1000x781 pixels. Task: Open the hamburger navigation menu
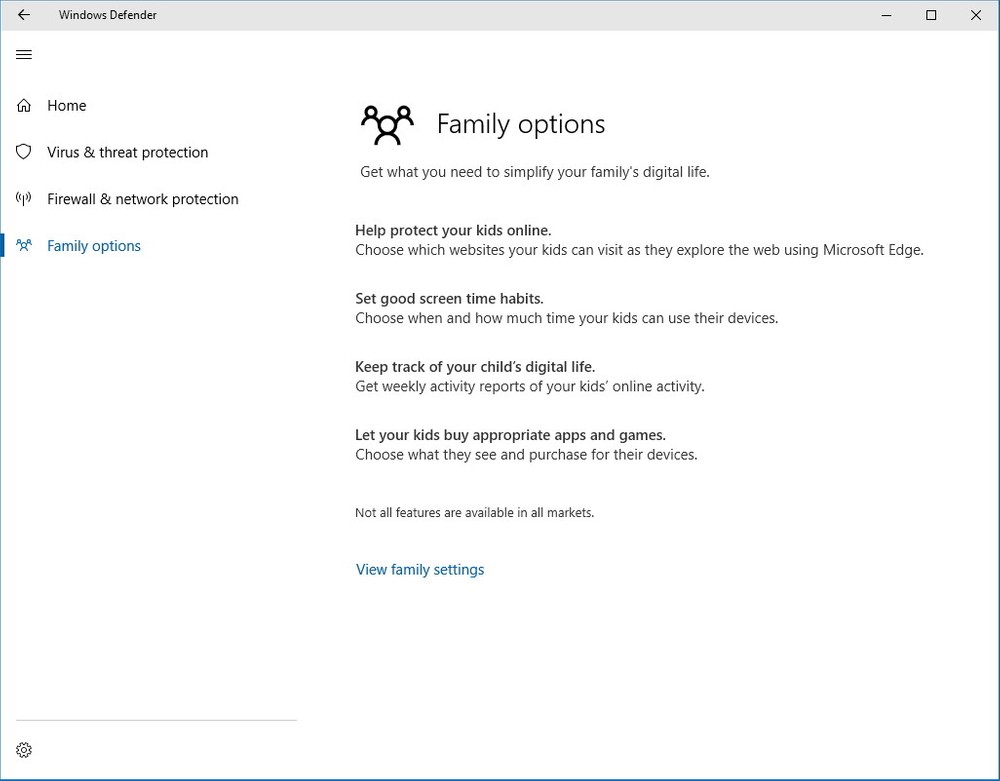[24, 55]
